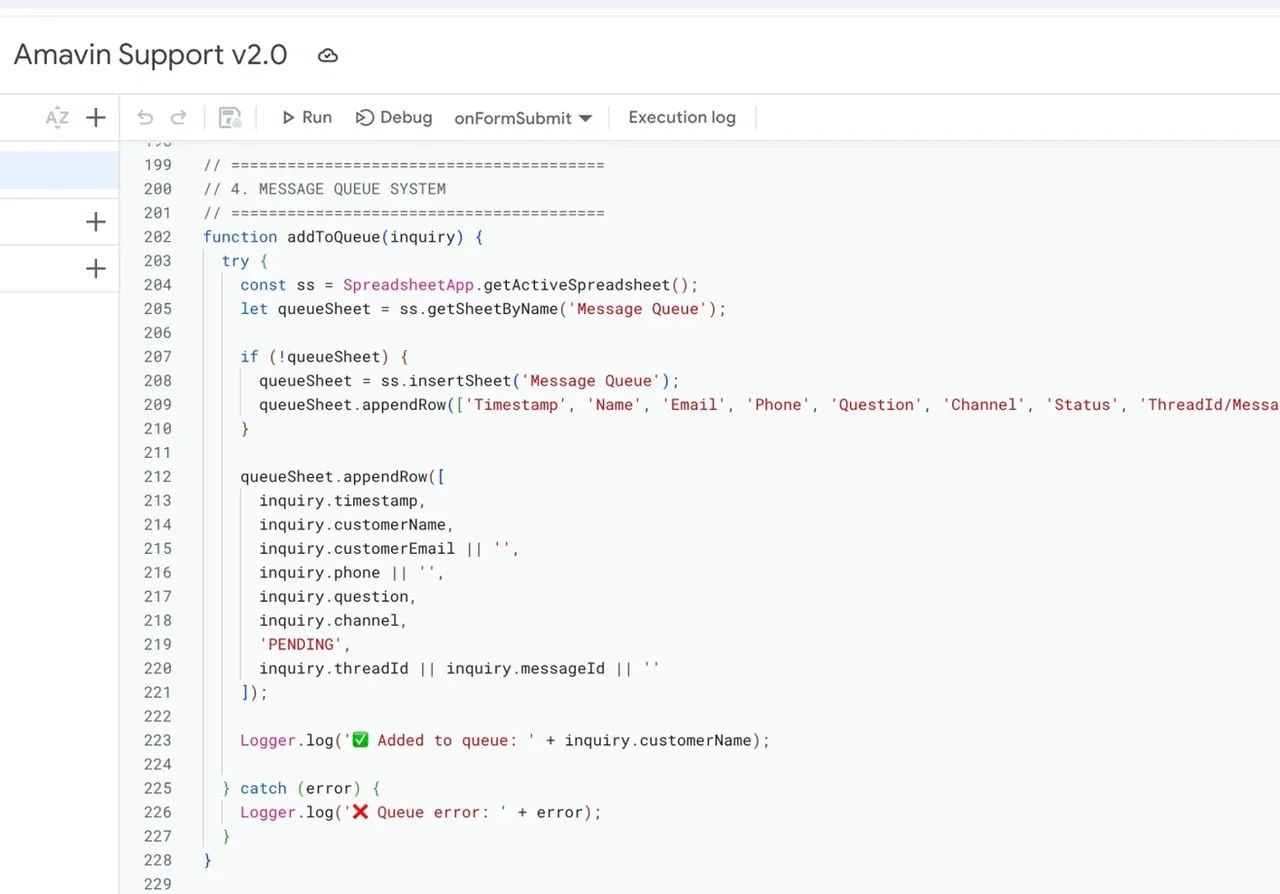
Task: Sort files alphabetically with the AZ icon
Action: coord(57,118)
